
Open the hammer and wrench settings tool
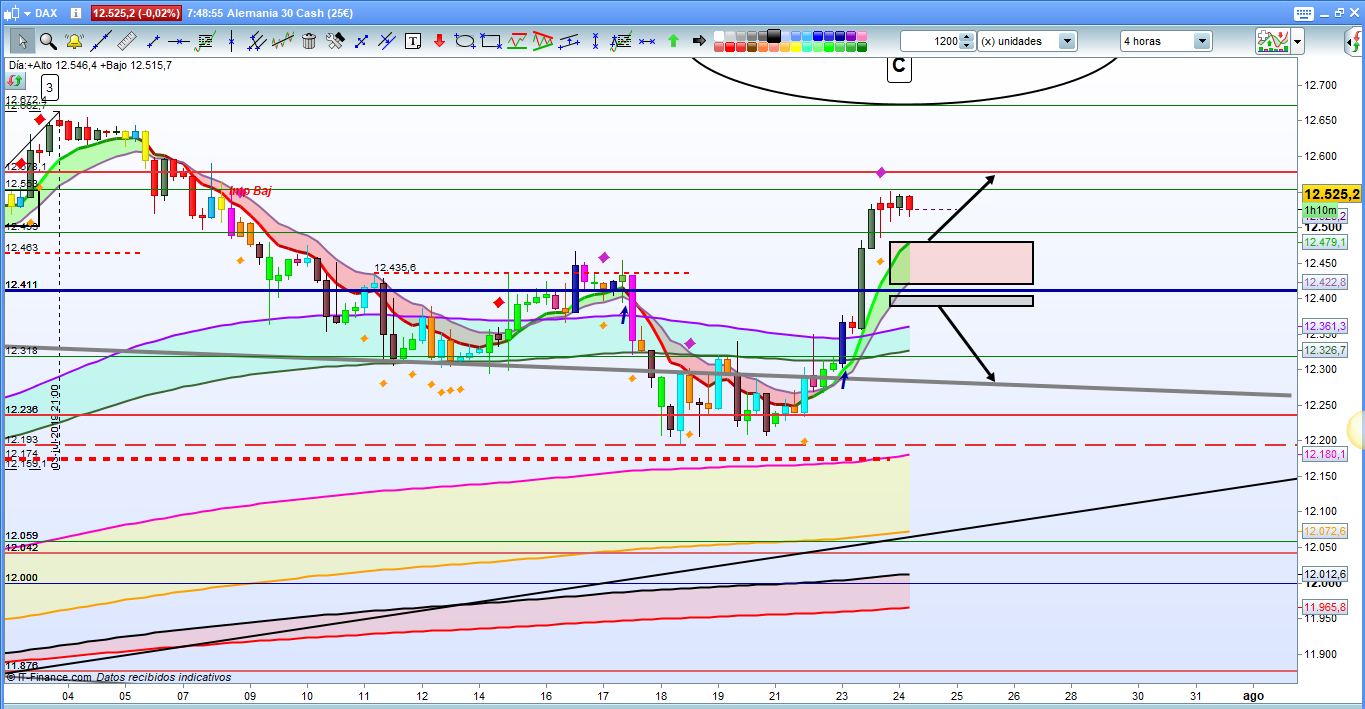coord(335,41)
